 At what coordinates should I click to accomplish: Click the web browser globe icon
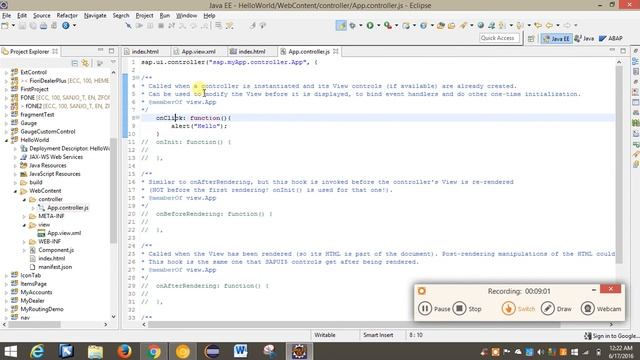coord(481,26)
